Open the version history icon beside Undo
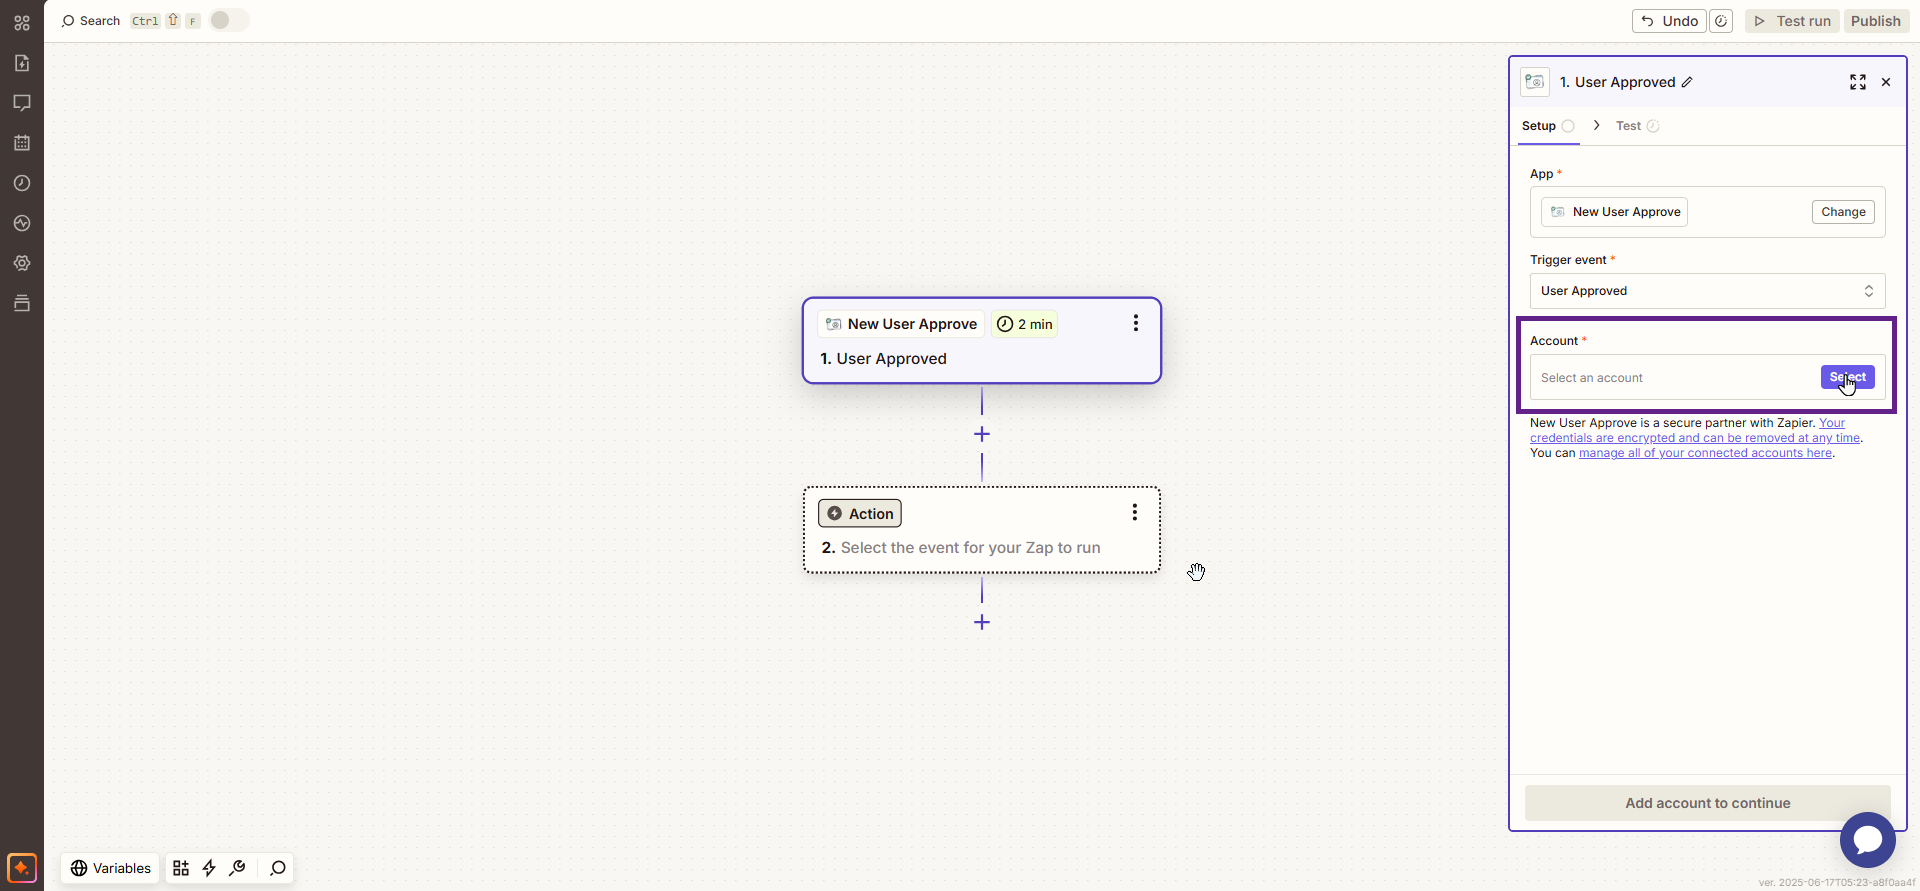Screen dimensions: 1920x891 1721,21
